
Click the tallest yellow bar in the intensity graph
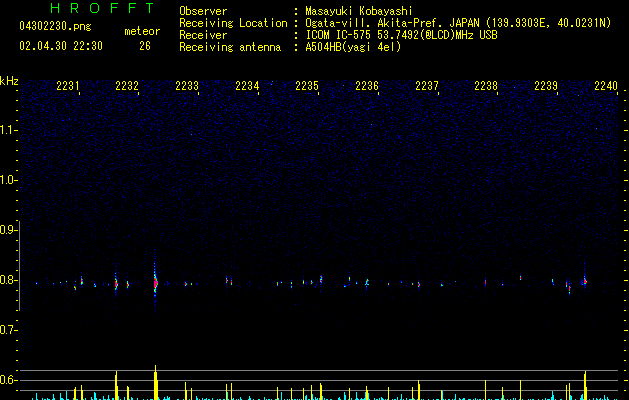click(x=156, y=382)
